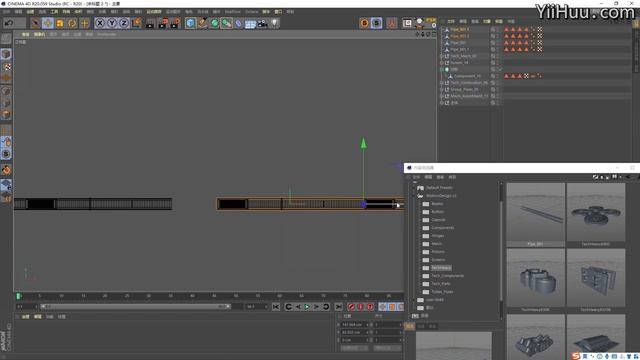
Task: Select the Rotate tool in the toolbar
Action: [x=72, y=23]
